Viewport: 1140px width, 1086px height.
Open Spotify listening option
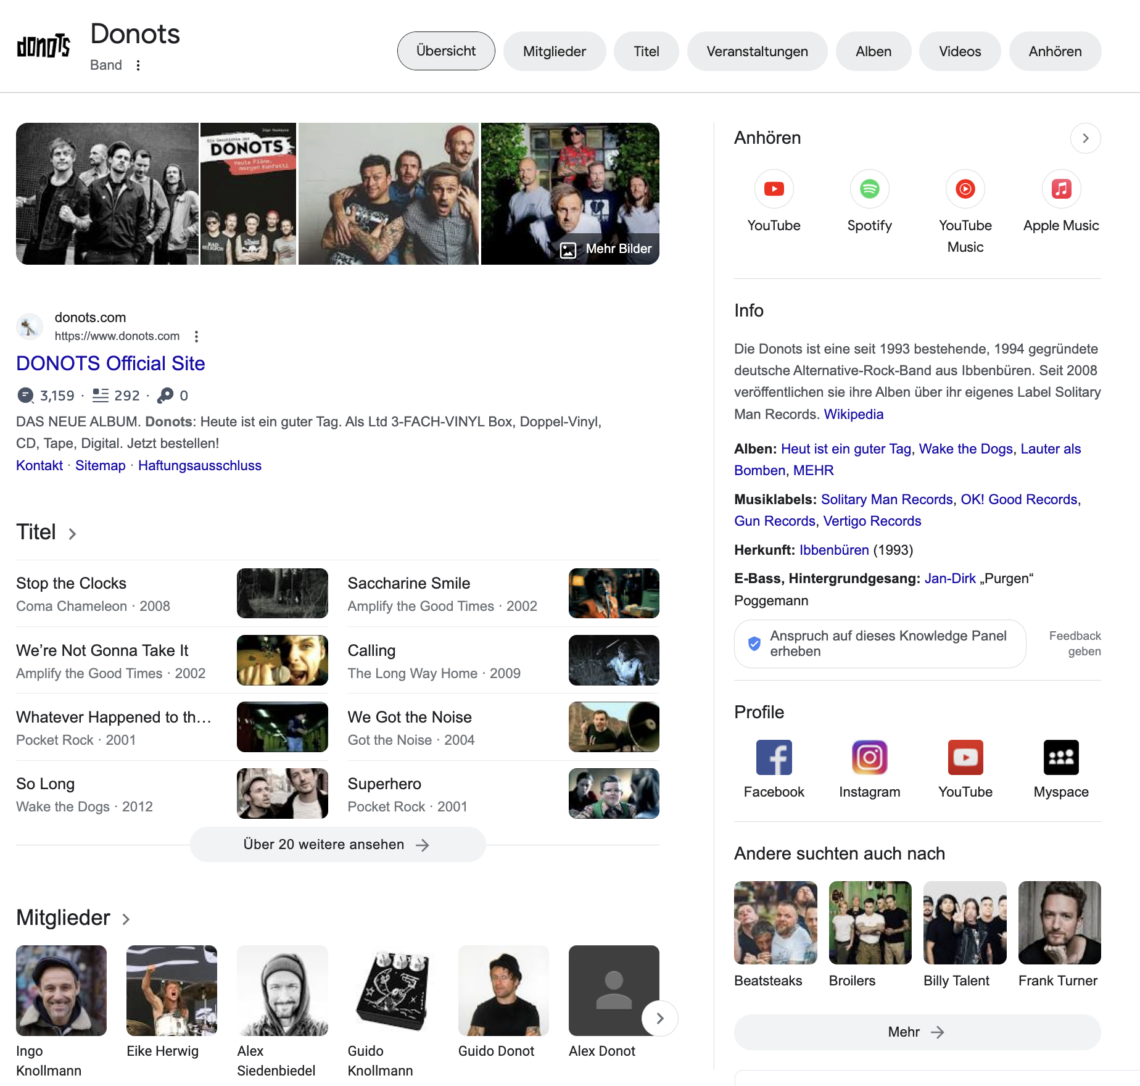[870, 189]
